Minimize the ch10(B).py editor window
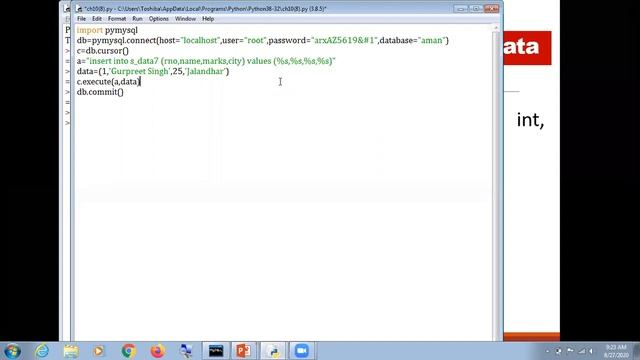The width and height of the screenshot is (640, 360). click(461, 9)
